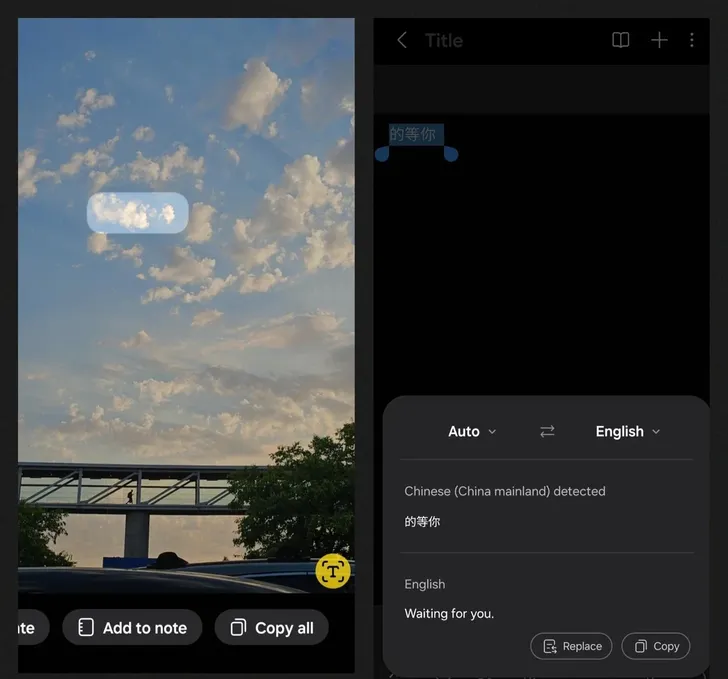Click Replace in the translation panel
The height and width of the screenshot is (679, 728).
pos(571,646)
